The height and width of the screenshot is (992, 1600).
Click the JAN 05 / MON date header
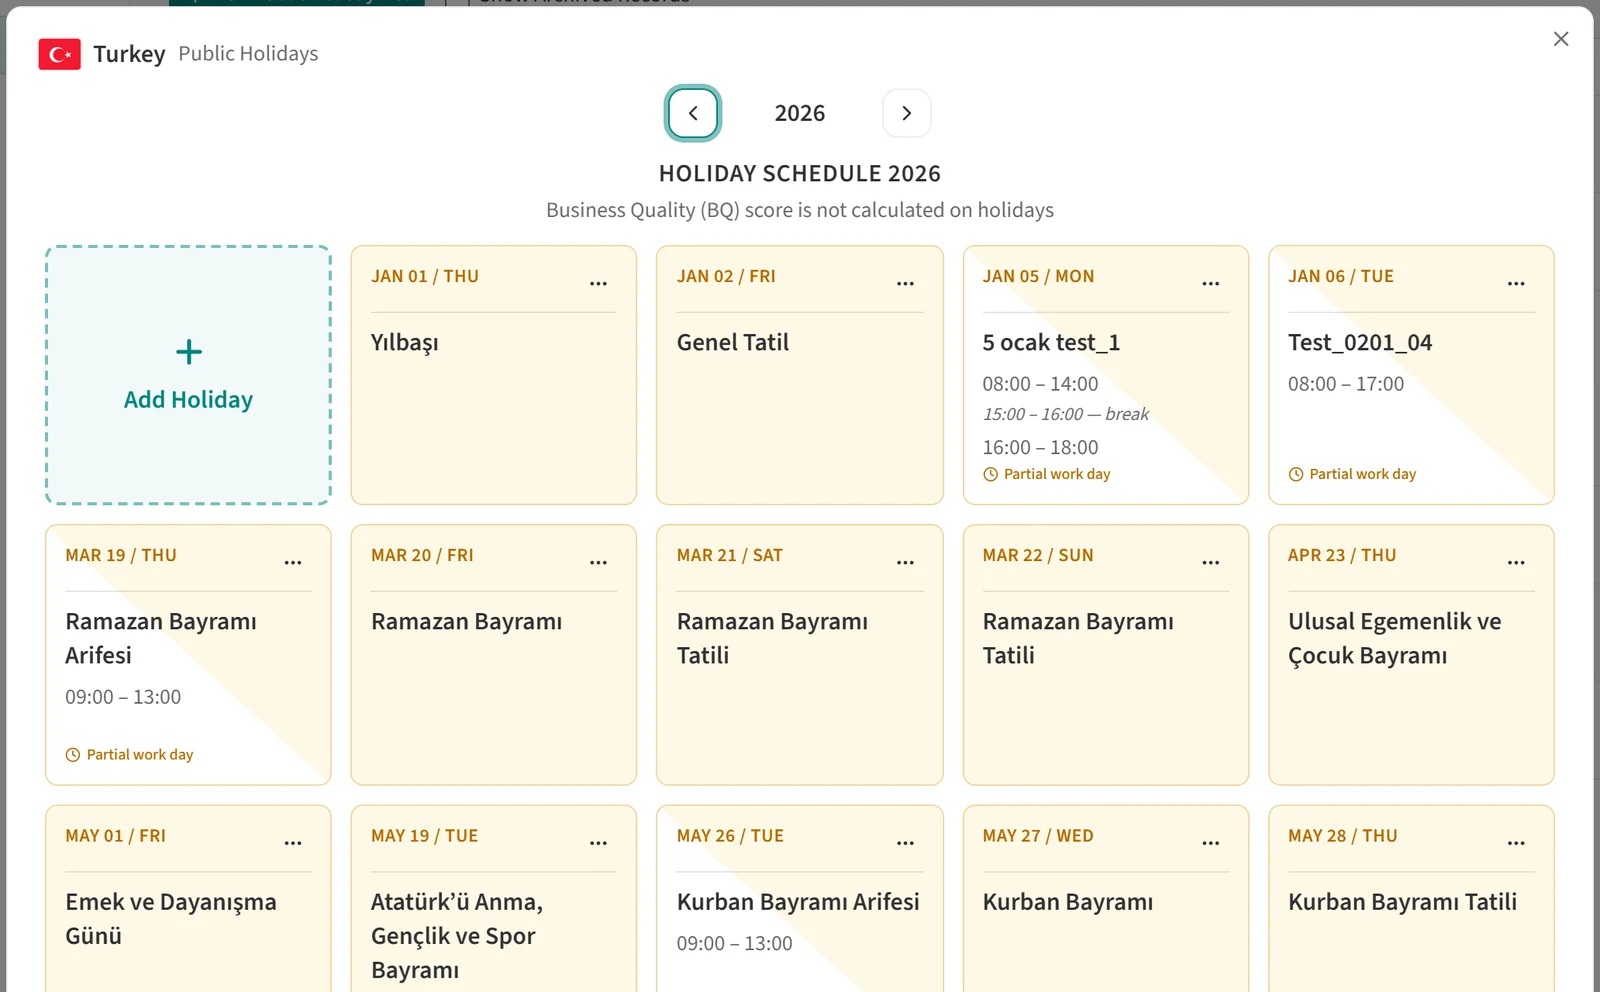pyautogui.click(x=1038, y=277)
